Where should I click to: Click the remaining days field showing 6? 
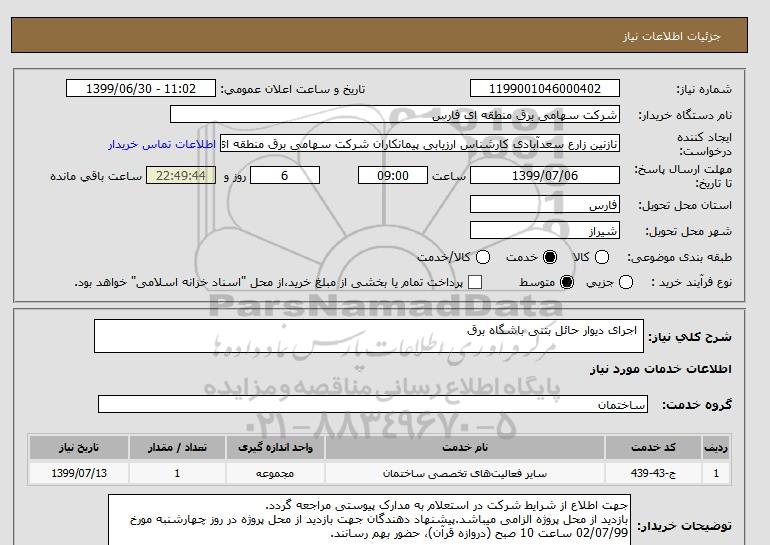285,175
